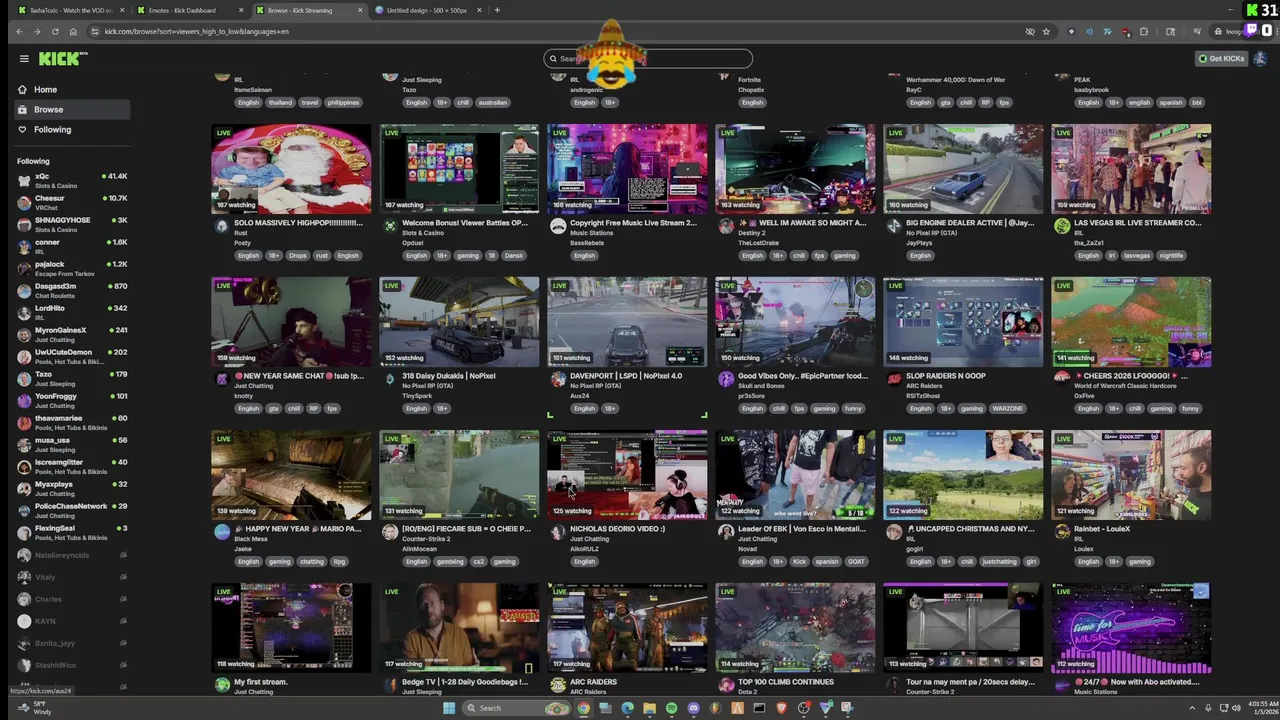Click the Posty streamer avatar
The width and height of the screenshot is (1280, 720).
(222, 226)
